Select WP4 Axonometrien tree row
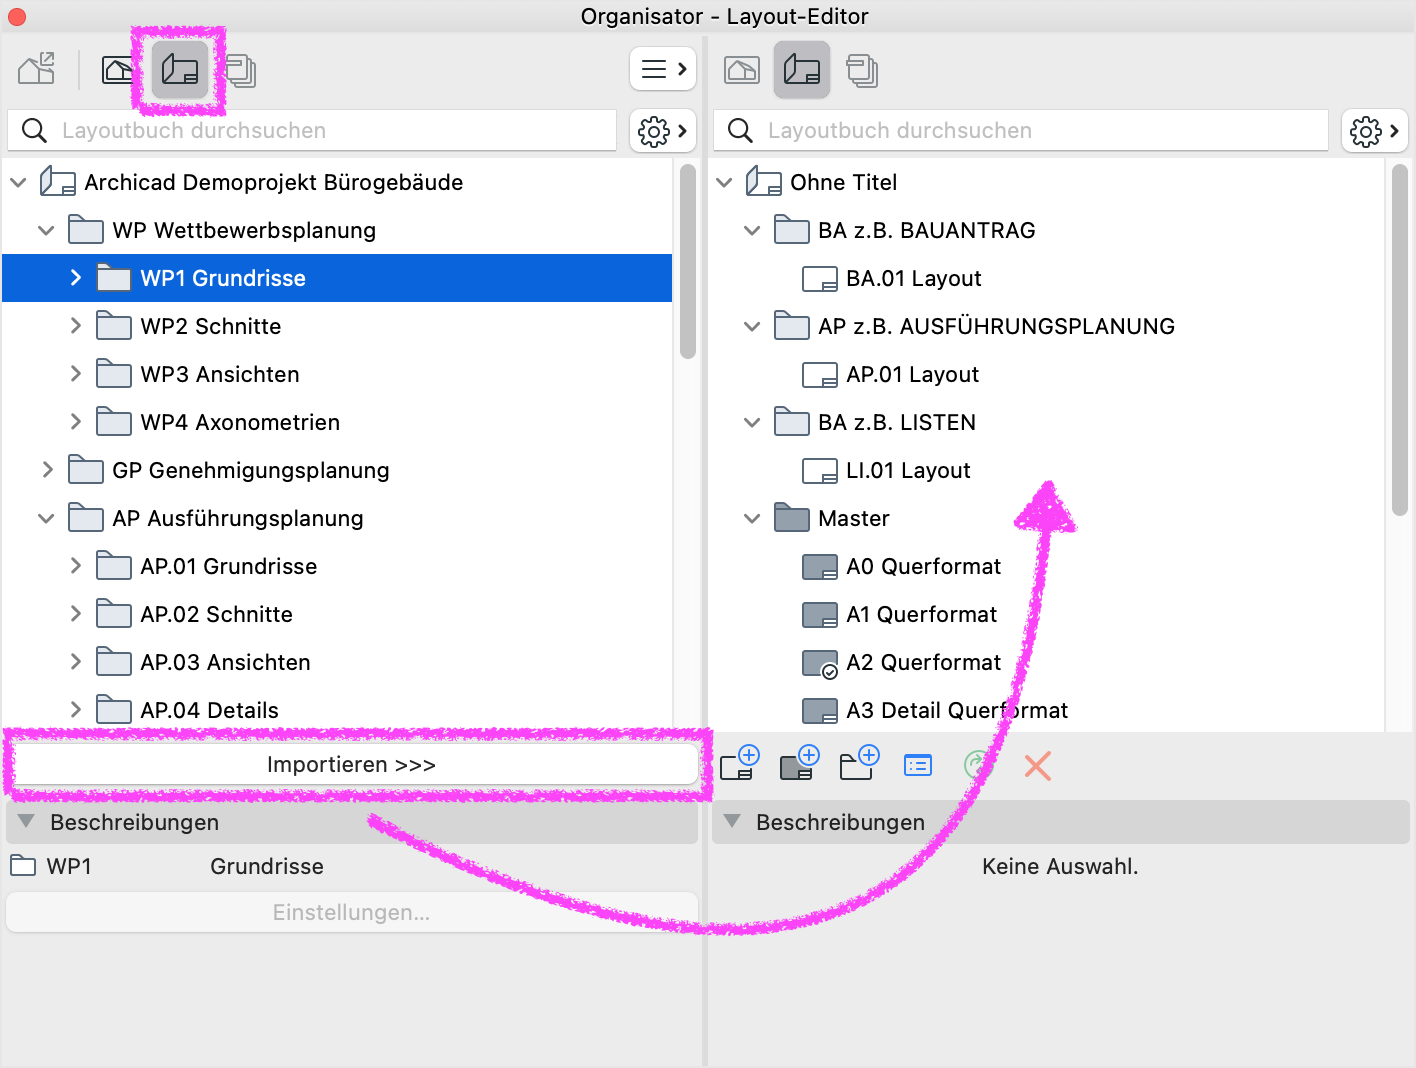Screen dimensions: 1416x1068 coord(337,422)
